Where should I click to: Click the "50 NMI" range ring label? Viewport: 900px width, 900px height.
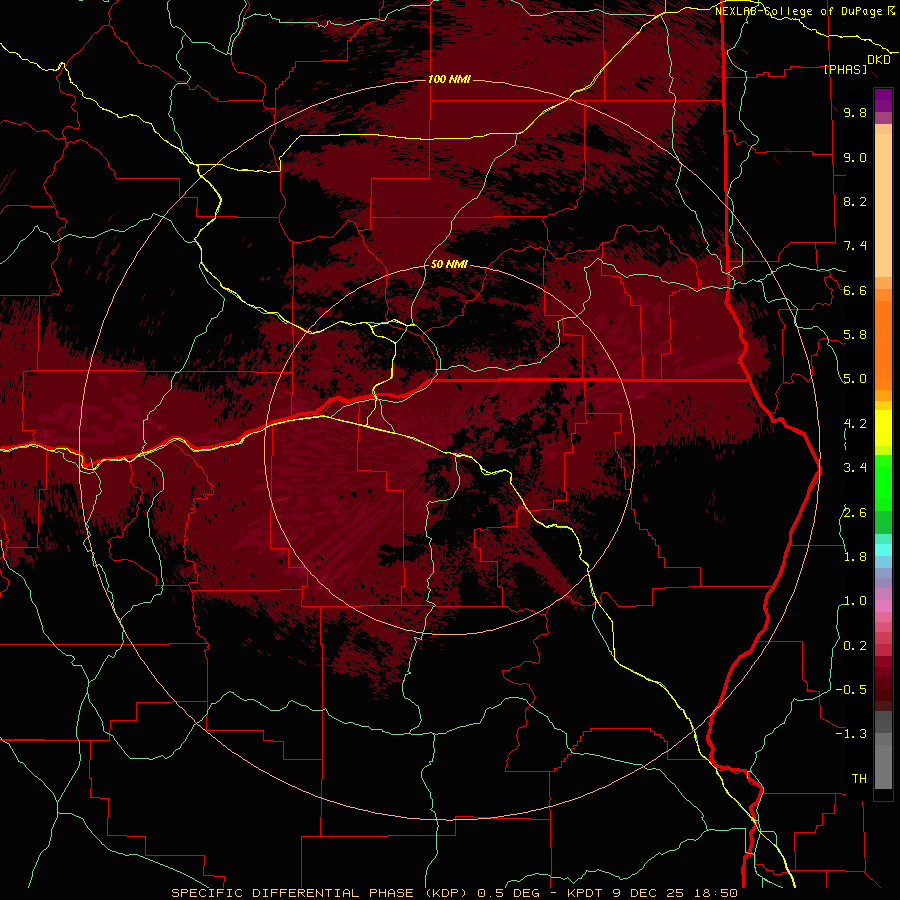[x=449, y=264]
